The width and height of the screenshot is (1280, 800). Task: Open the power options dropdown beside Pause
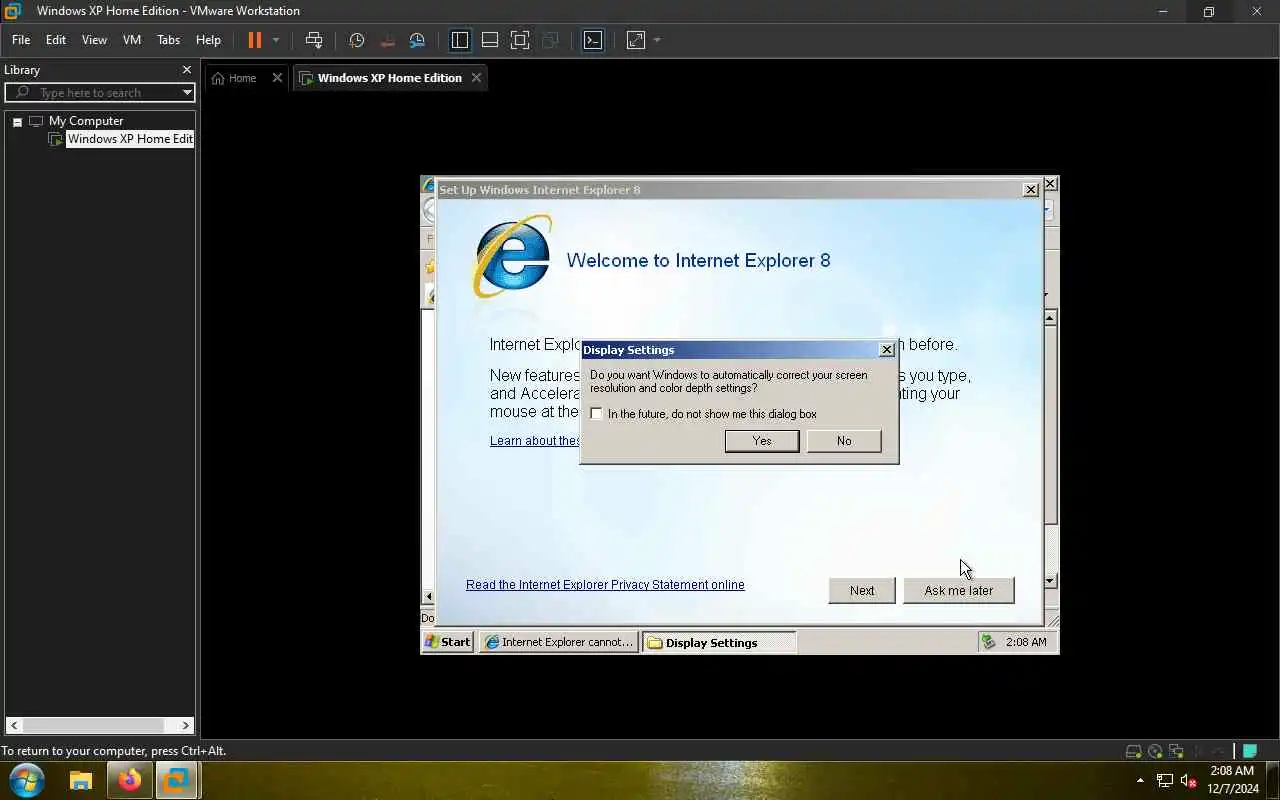[276, 40]
